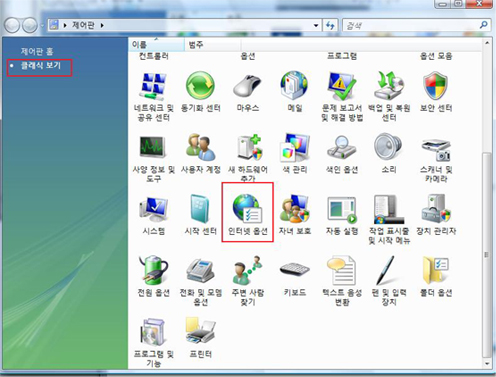This screenshot has width=496, height=377.
Task: Click the refresh button beside address bar
Action: point(330,25)
